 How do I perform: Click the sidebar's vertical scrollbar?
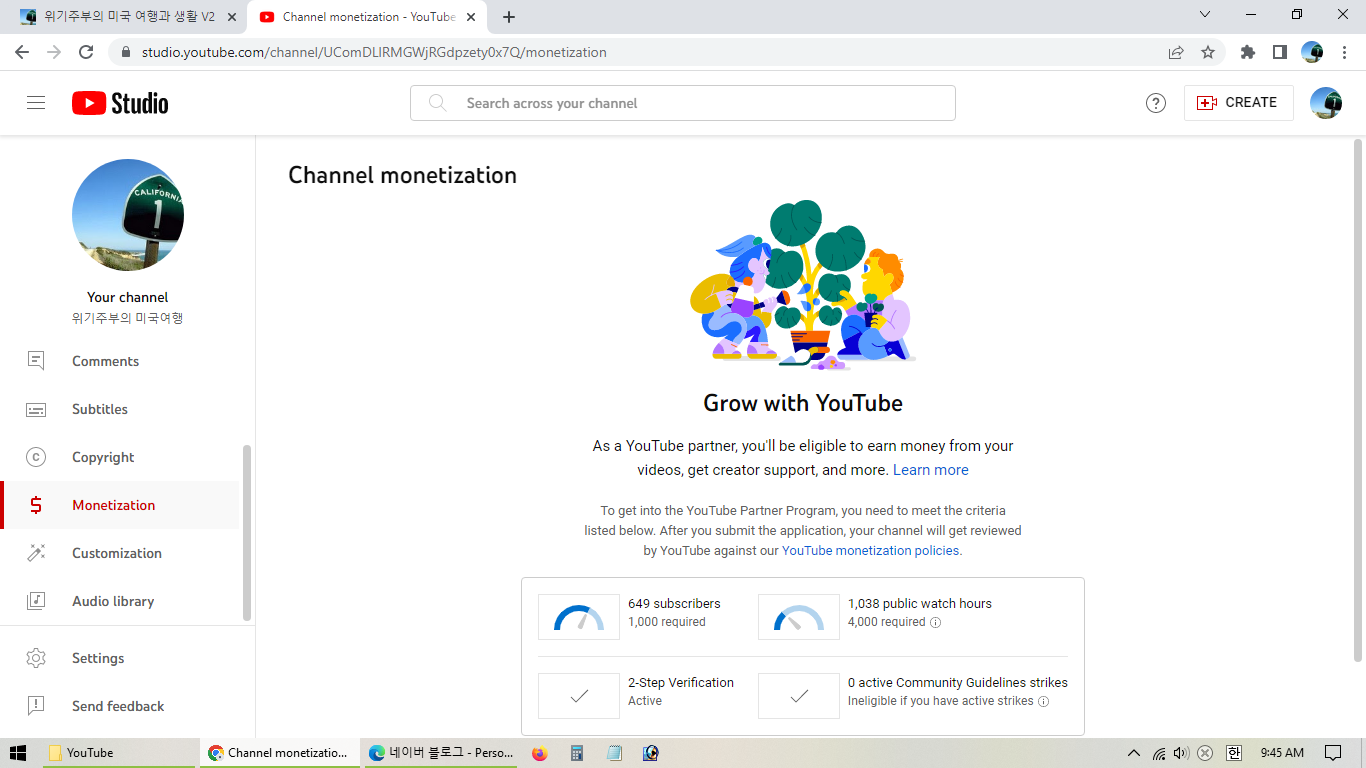click(247, 533)
